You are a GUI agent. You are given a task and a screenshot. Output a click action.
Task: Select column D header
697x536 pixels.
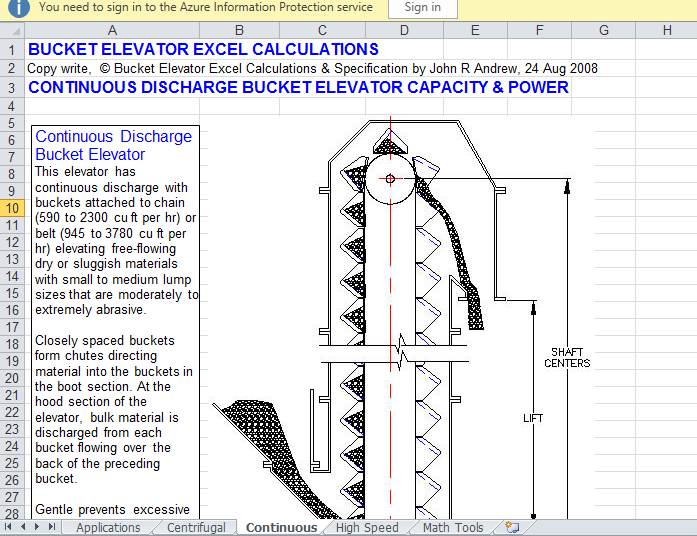point(404,30)
